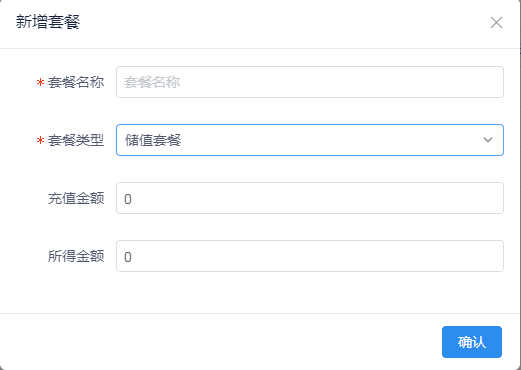Click the 0 value in 所得金额

click(128, 257)
